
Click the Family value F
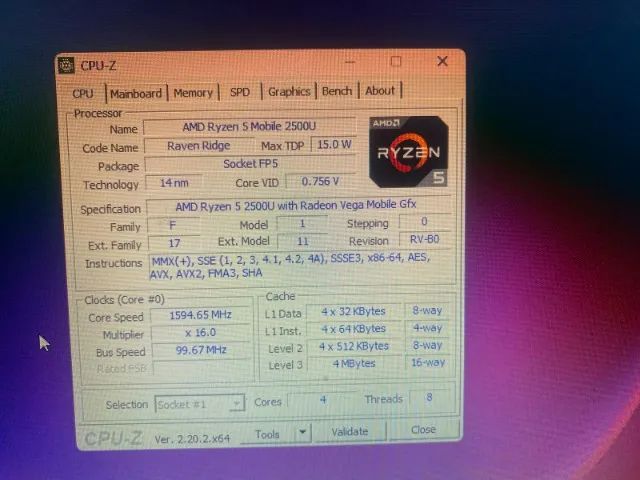pyautogui.click(x=173, y=225)
